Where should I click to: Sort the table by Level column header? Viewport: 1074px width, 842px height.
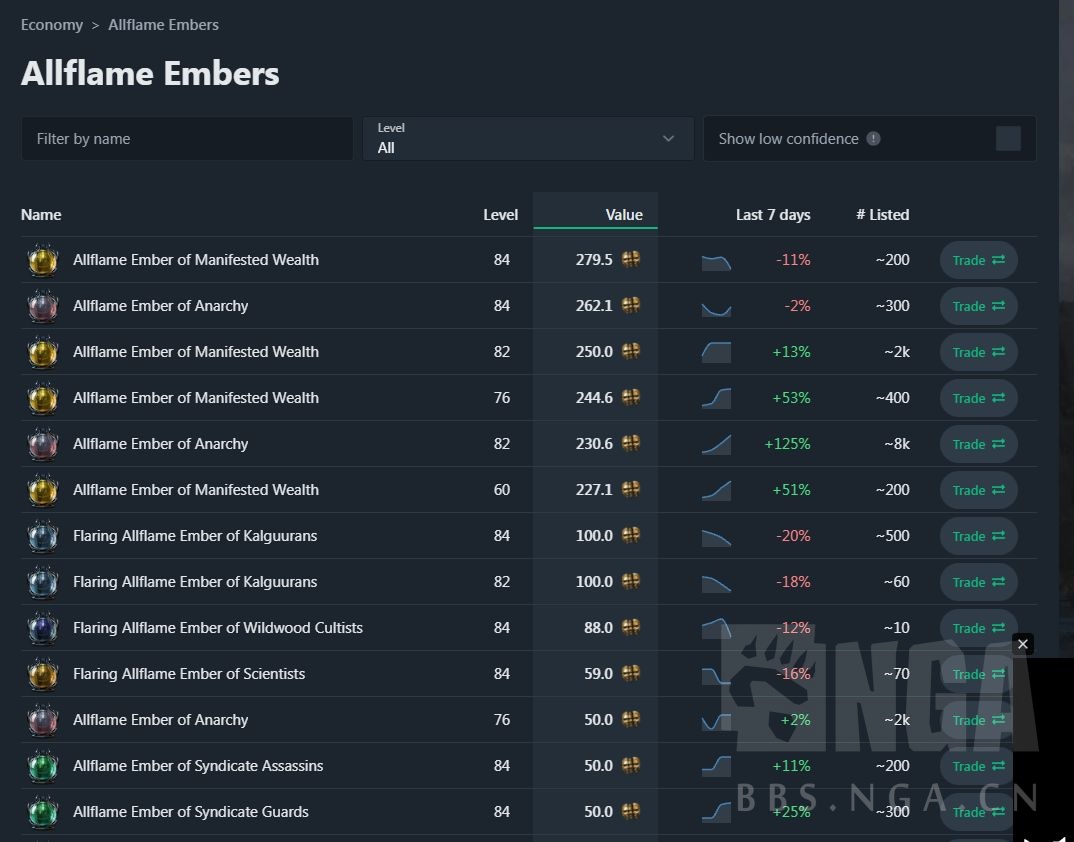tap(500, 215)
